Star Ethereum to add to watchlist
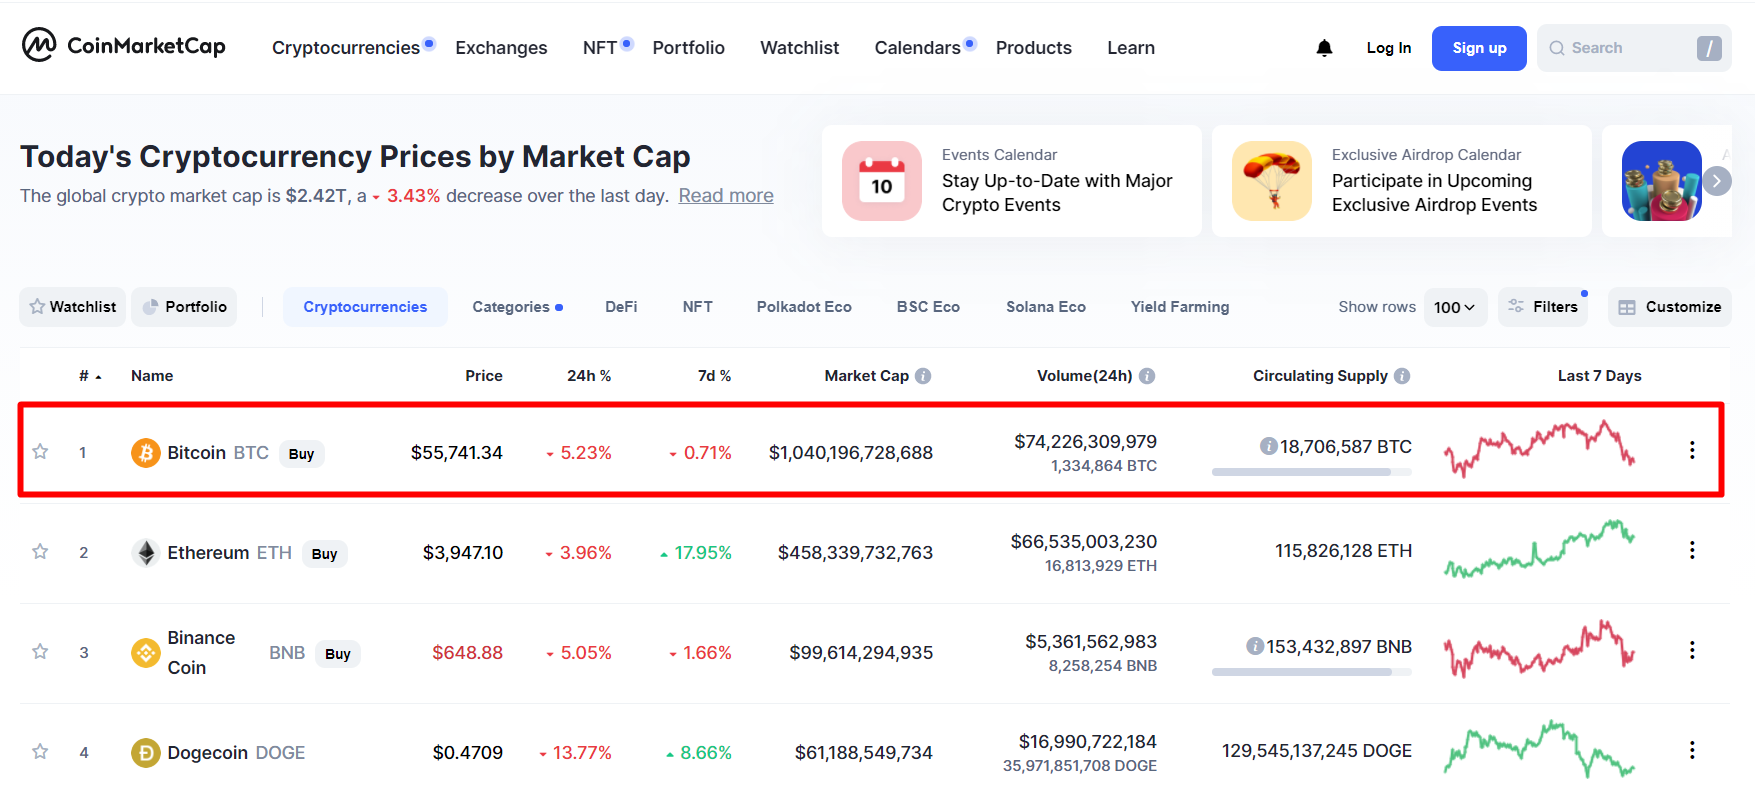This screenshot has height=799, width=1755. coord(40,551)
